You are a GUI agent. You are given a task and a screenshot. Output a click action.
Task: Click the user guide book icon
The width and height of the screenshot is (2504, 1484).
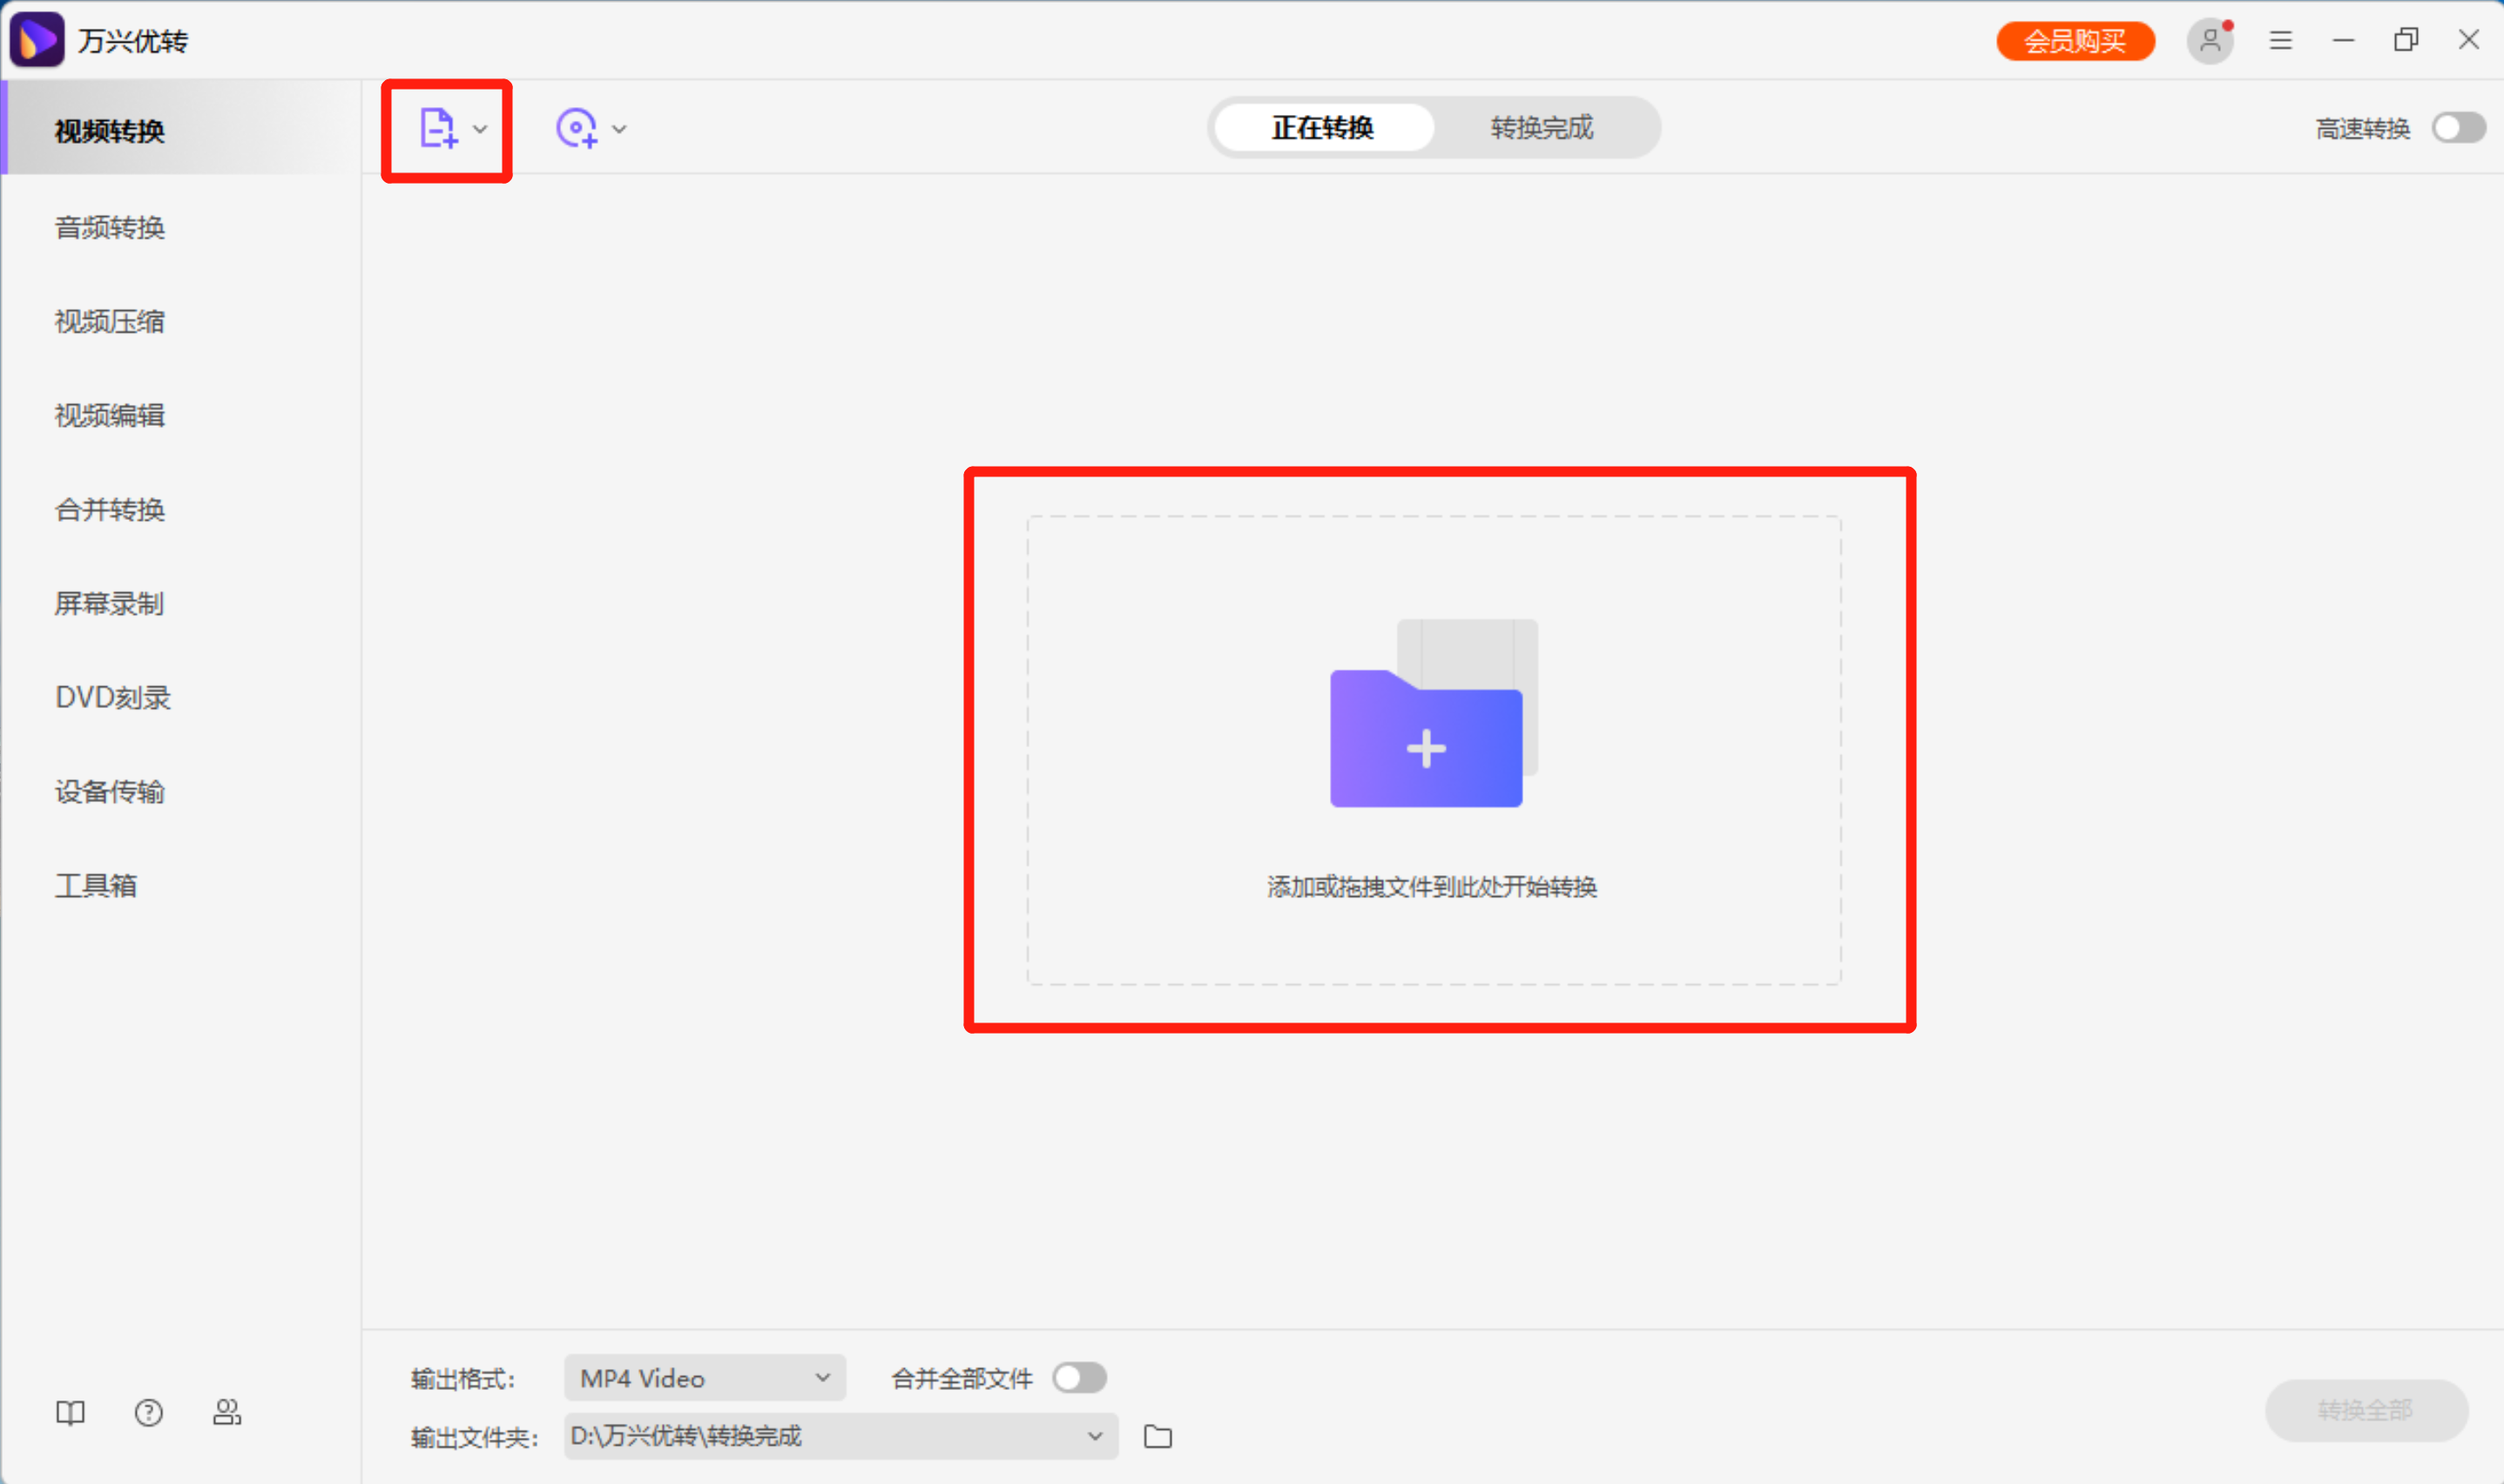click(x=70, y=1412)
